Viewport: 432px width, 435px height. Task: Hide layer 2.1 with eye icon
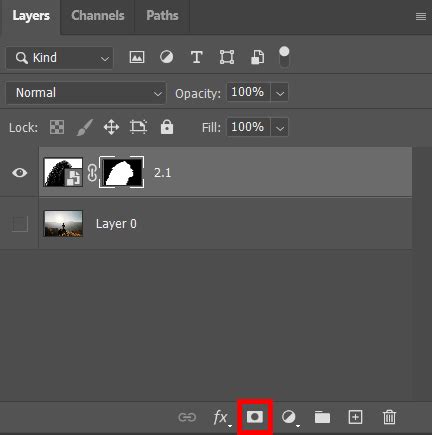(20, 173)
